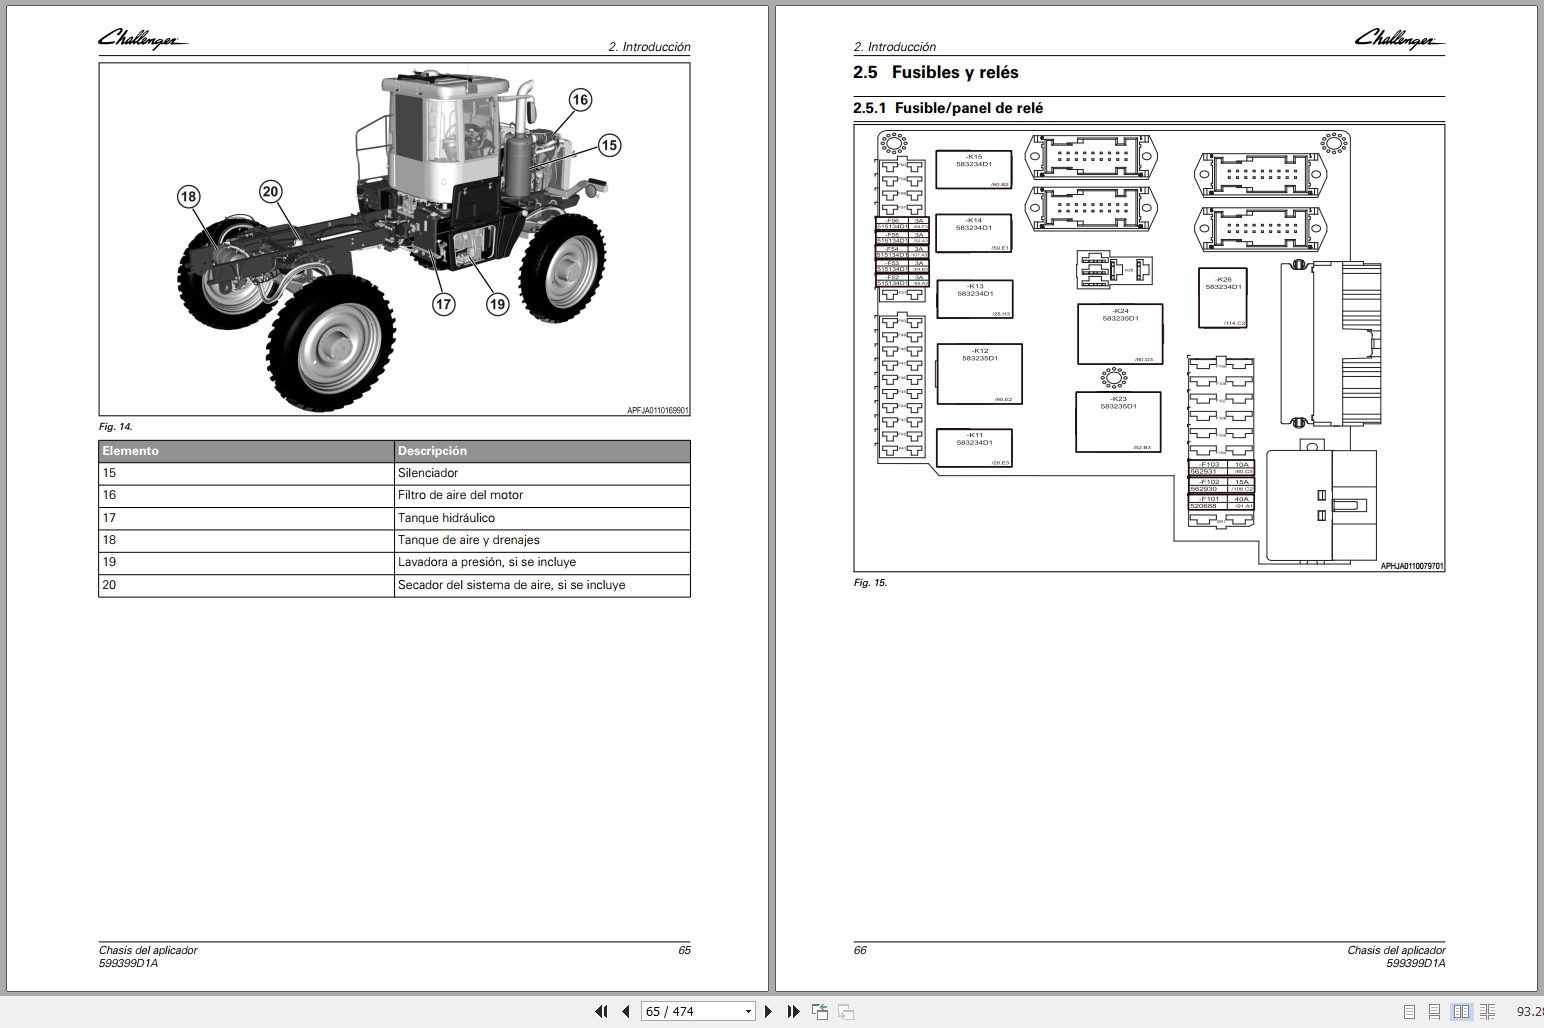Click table cell with element number 17
The width and height of the screenshot is (1544, 1028).
(x=247, y=518)
